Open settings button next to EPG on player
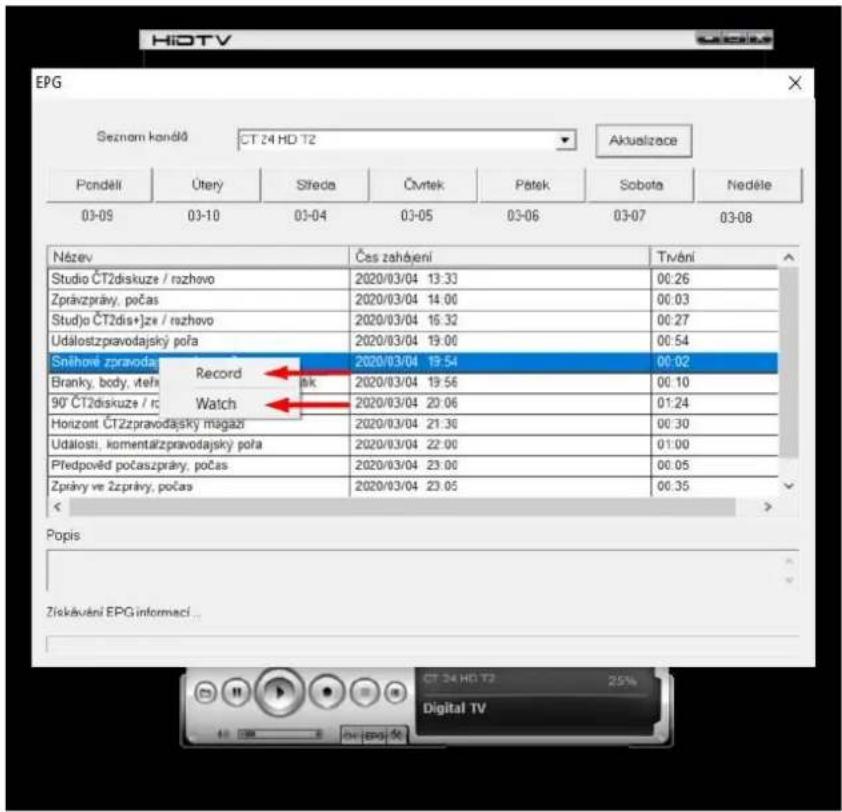This screenshot has width=842, height=812. point(397,735)
